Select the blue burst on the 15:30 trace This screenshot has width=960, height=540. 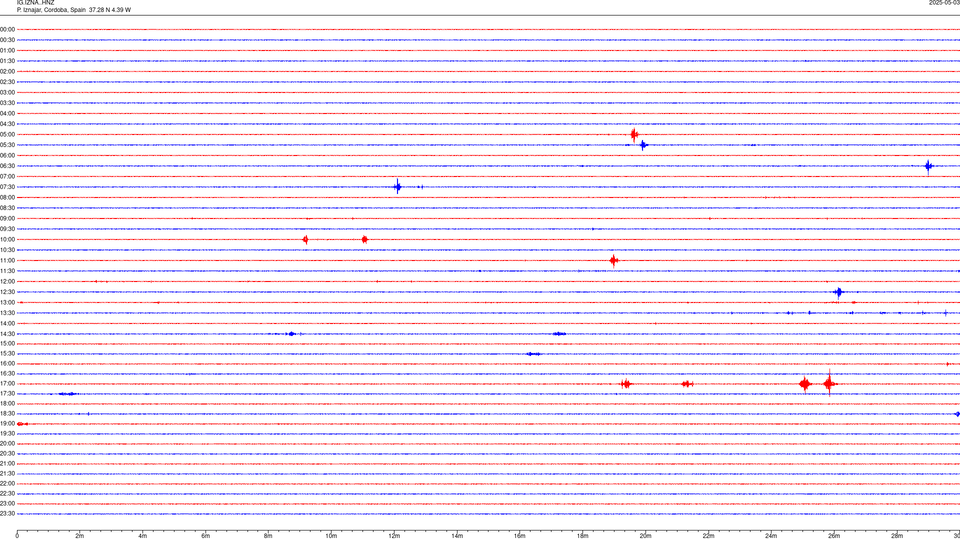[534, 354]
